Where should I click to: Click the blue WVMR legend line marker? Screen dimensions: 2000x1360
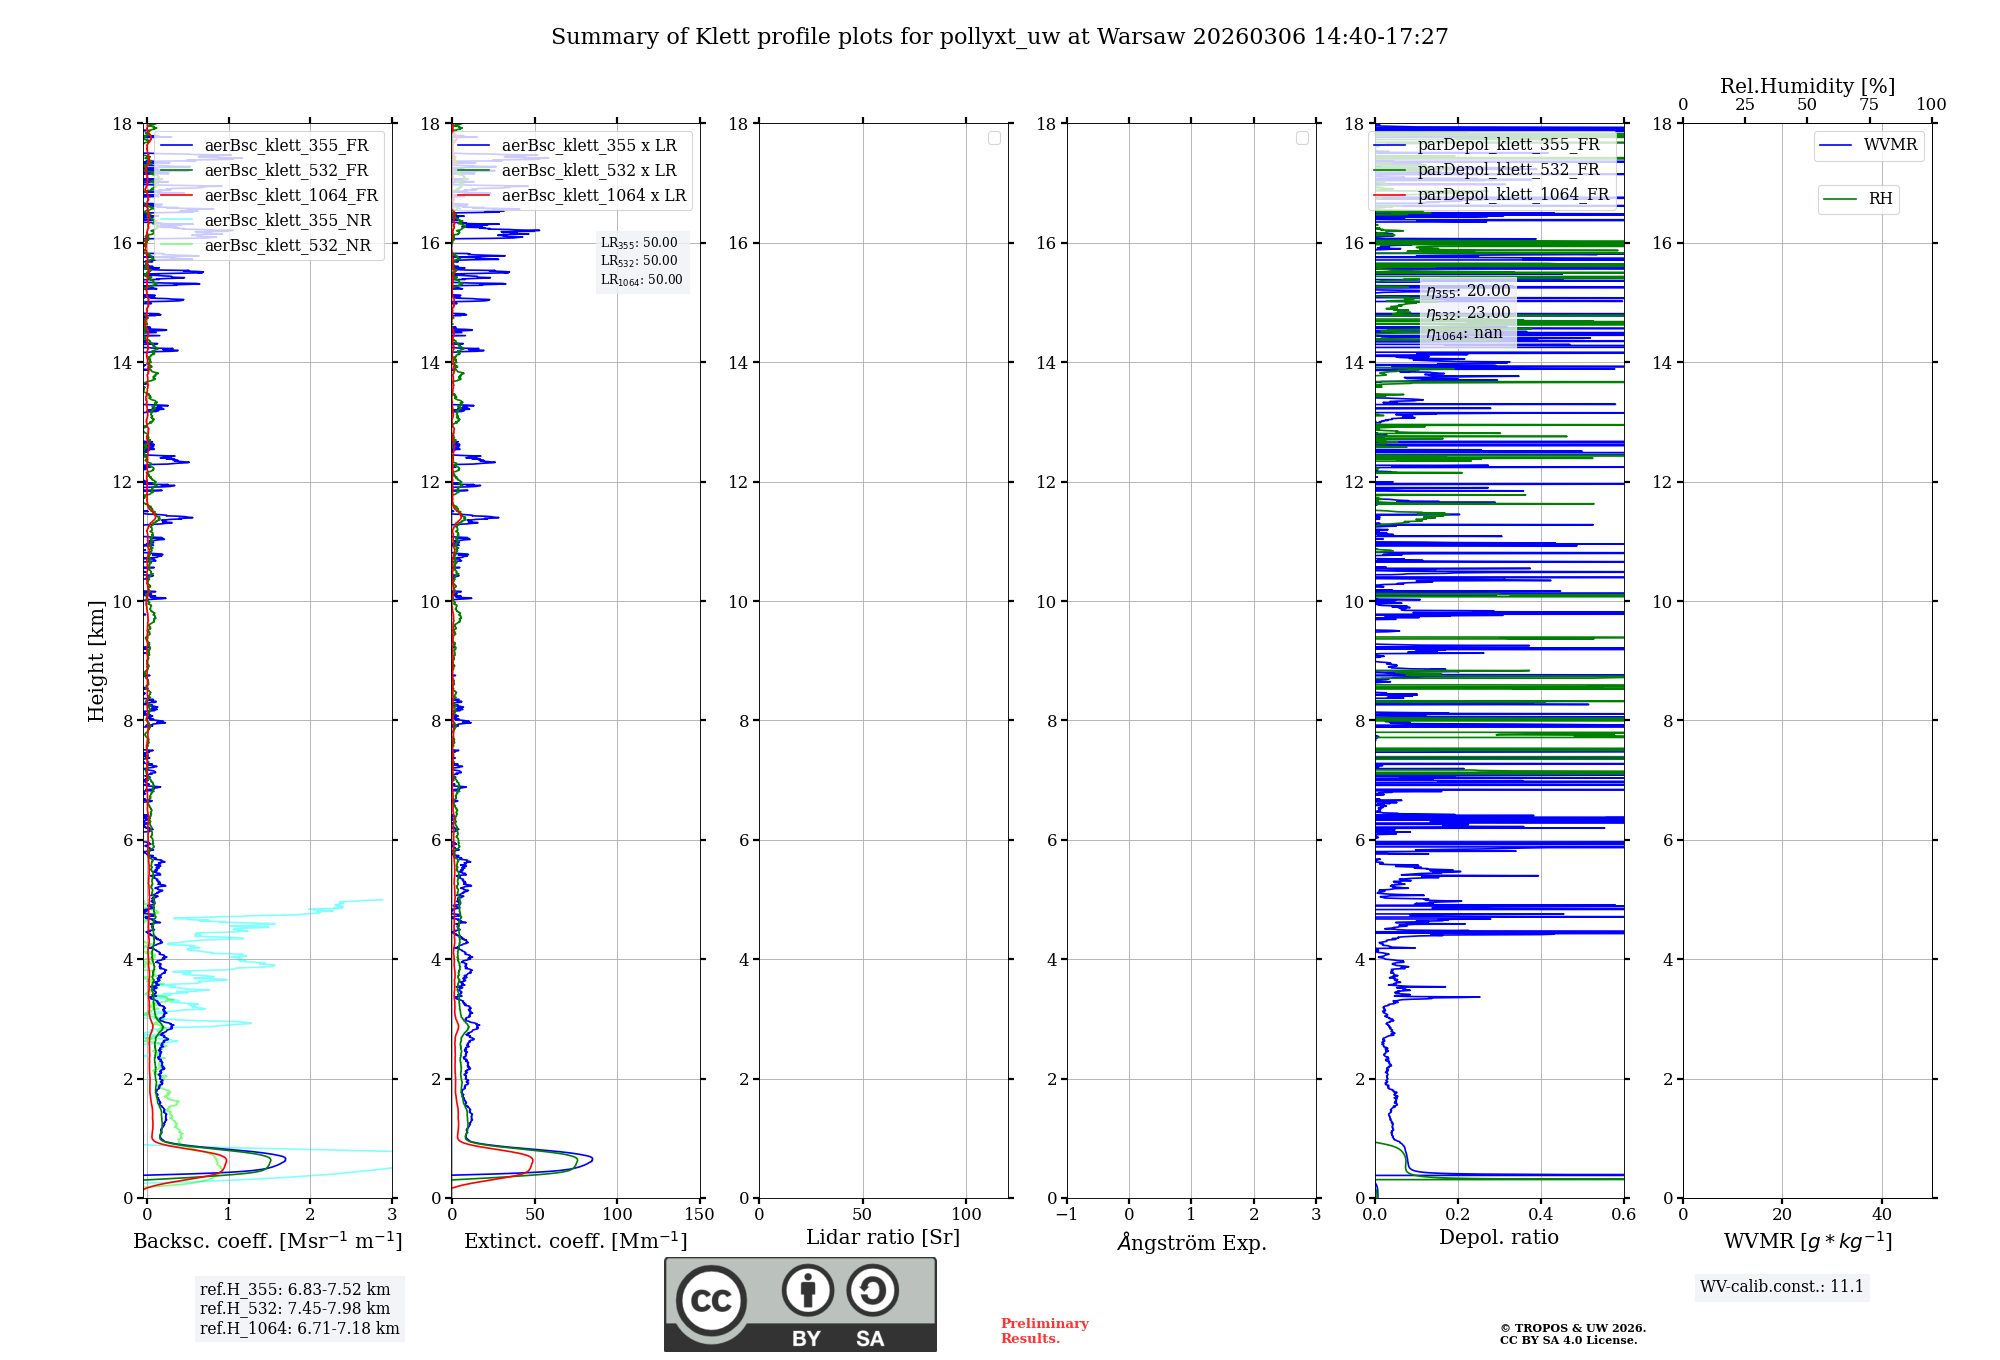click(1836, 146)
